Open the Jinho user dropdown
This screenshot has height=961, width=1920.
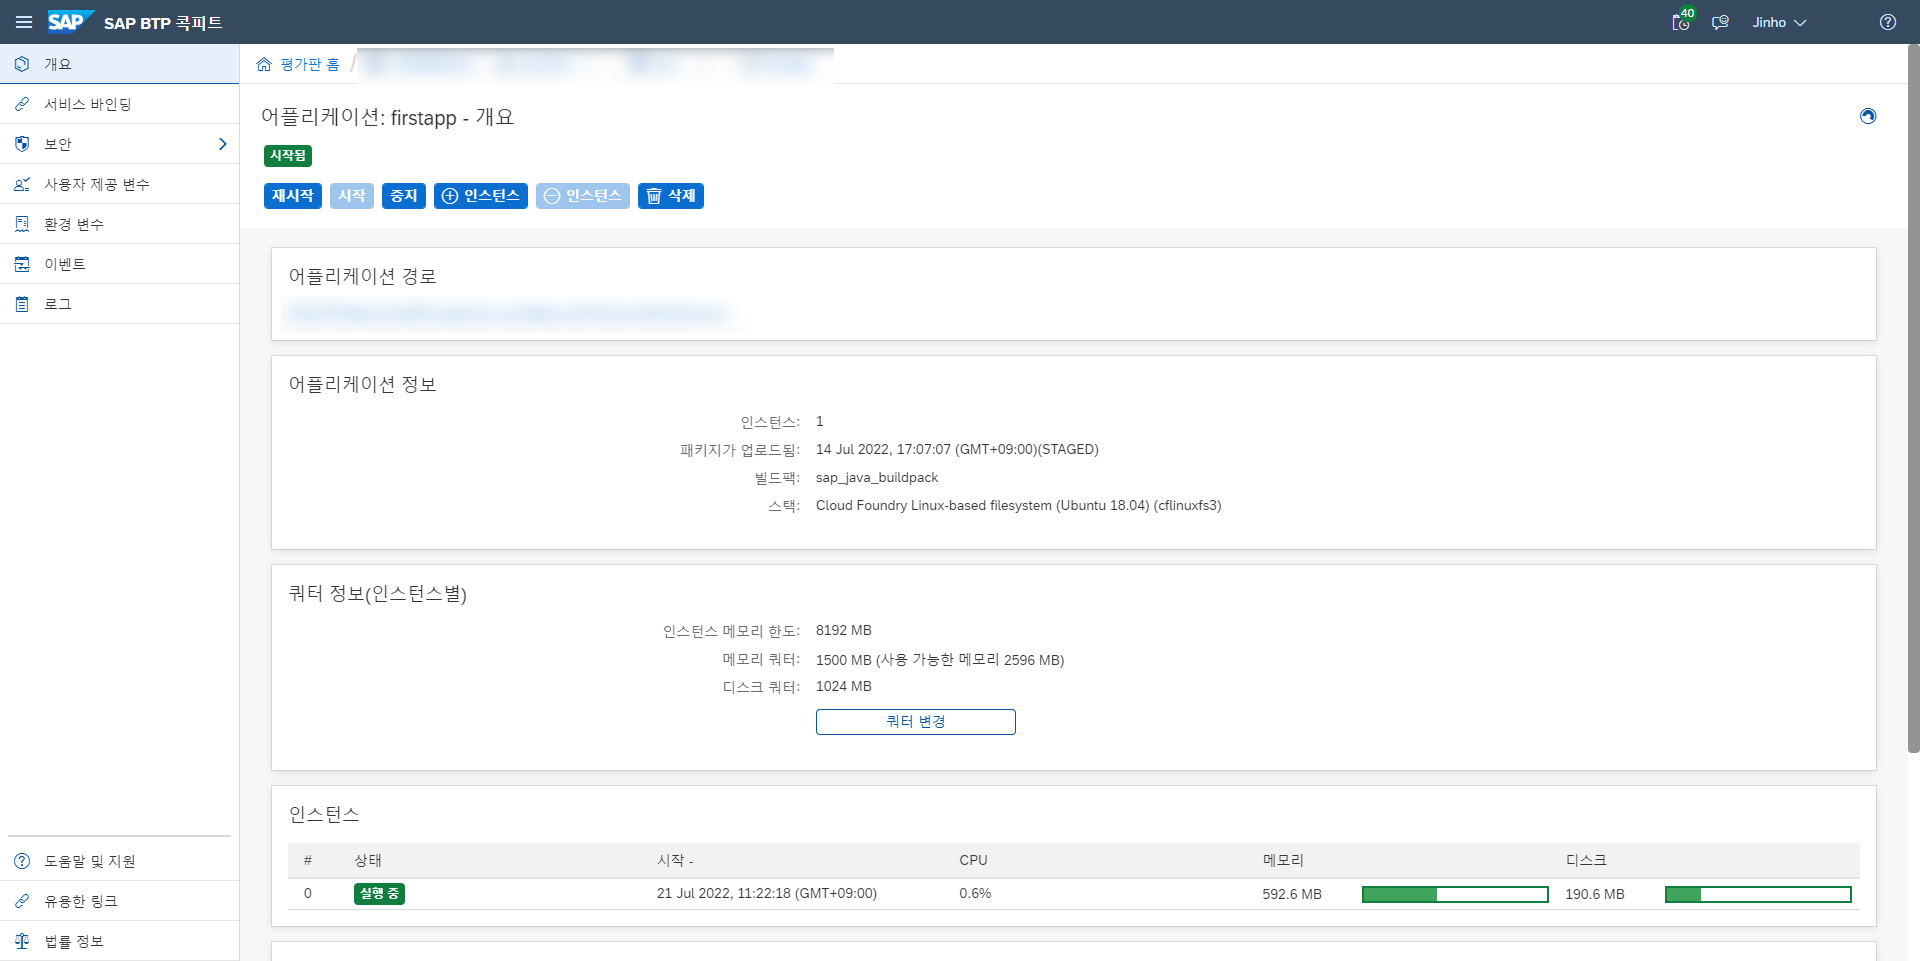coord(1779,22)
